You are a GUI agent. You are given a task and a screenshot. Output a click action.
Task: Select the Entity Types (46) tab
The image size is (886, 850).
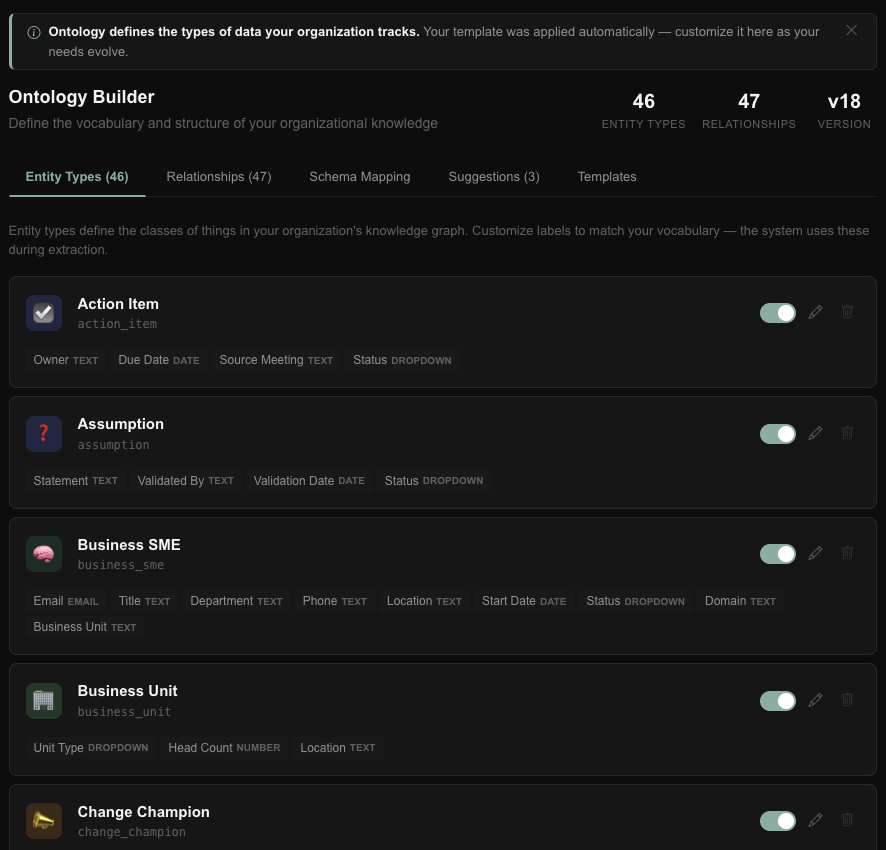77,177
